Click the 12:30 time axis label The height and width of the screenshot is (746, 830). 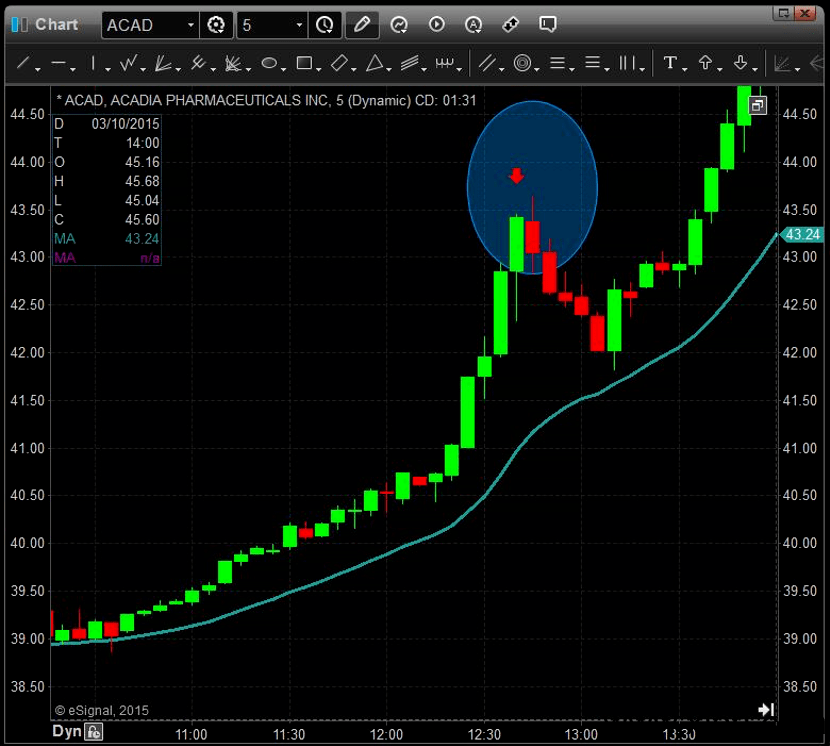click(x=484, y=734)
